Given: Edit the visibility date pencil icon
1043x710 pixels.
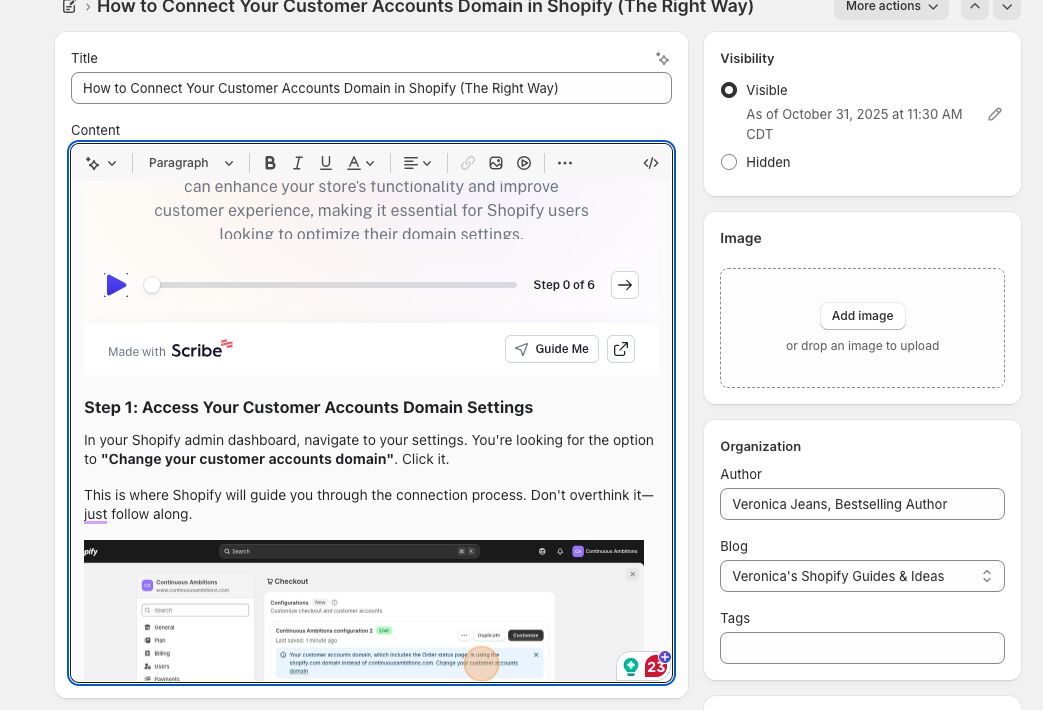Looking at the screenshot, I should (994, 114).
